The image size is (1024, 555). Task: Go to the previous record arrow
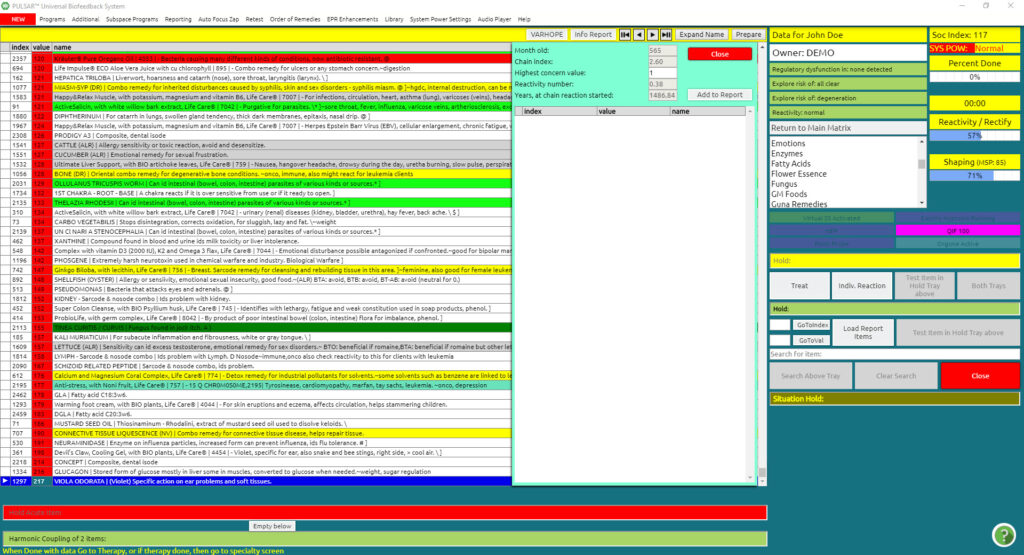pos(639,34)
